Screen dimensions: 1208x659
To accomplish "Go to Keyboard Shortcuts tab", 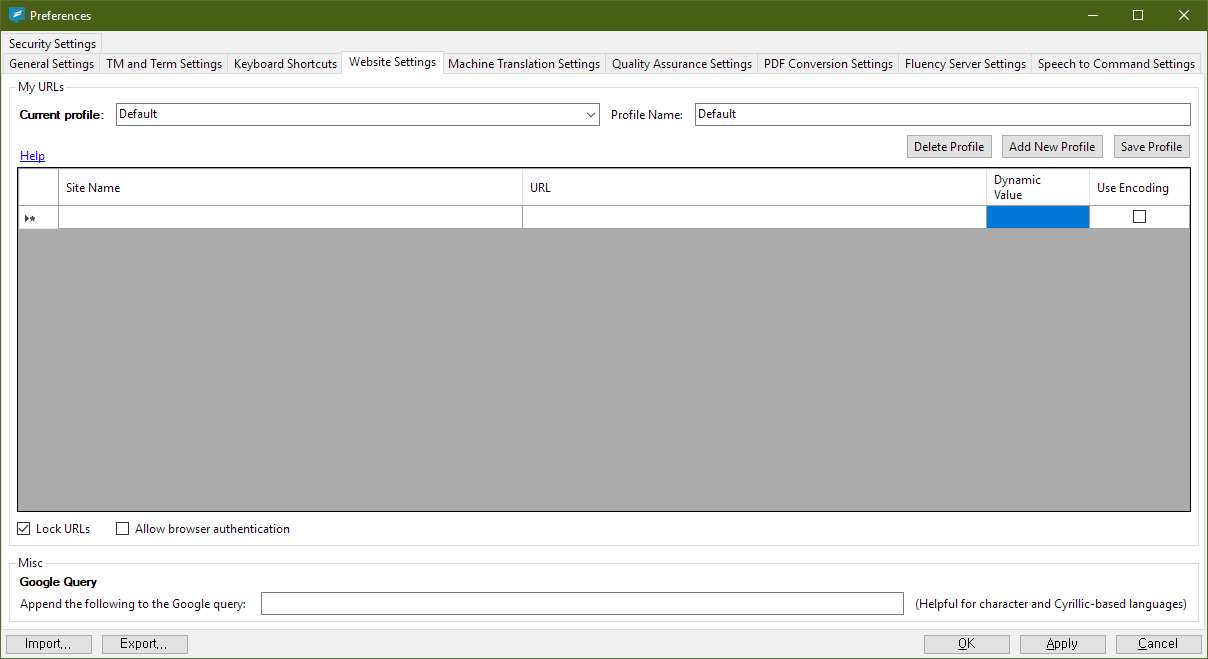I will tap(285, 64).
